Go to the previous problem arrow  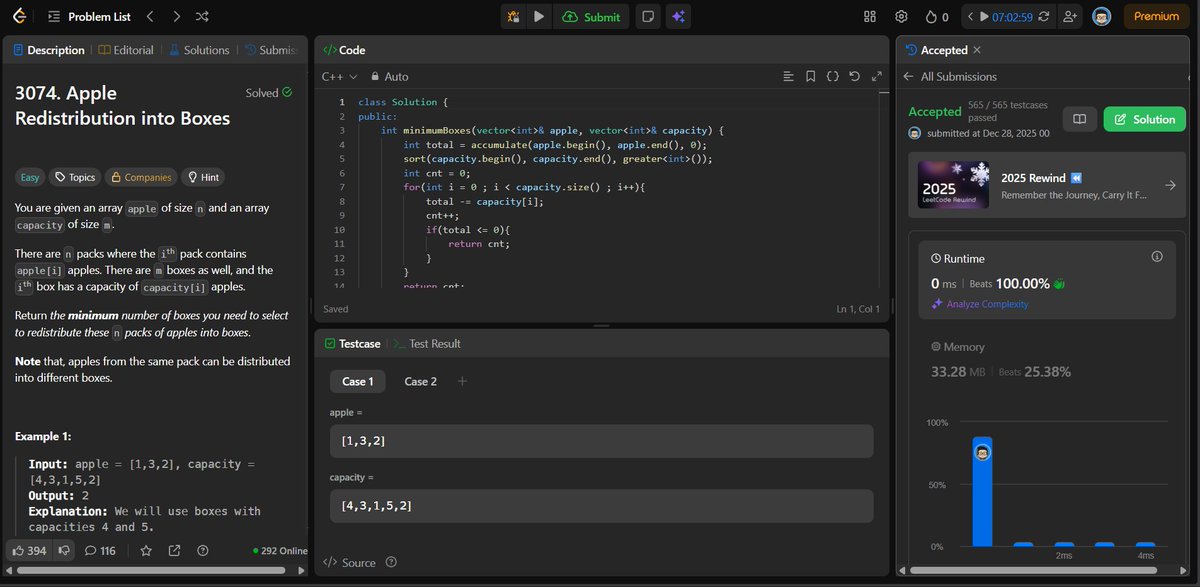[150, 17]
